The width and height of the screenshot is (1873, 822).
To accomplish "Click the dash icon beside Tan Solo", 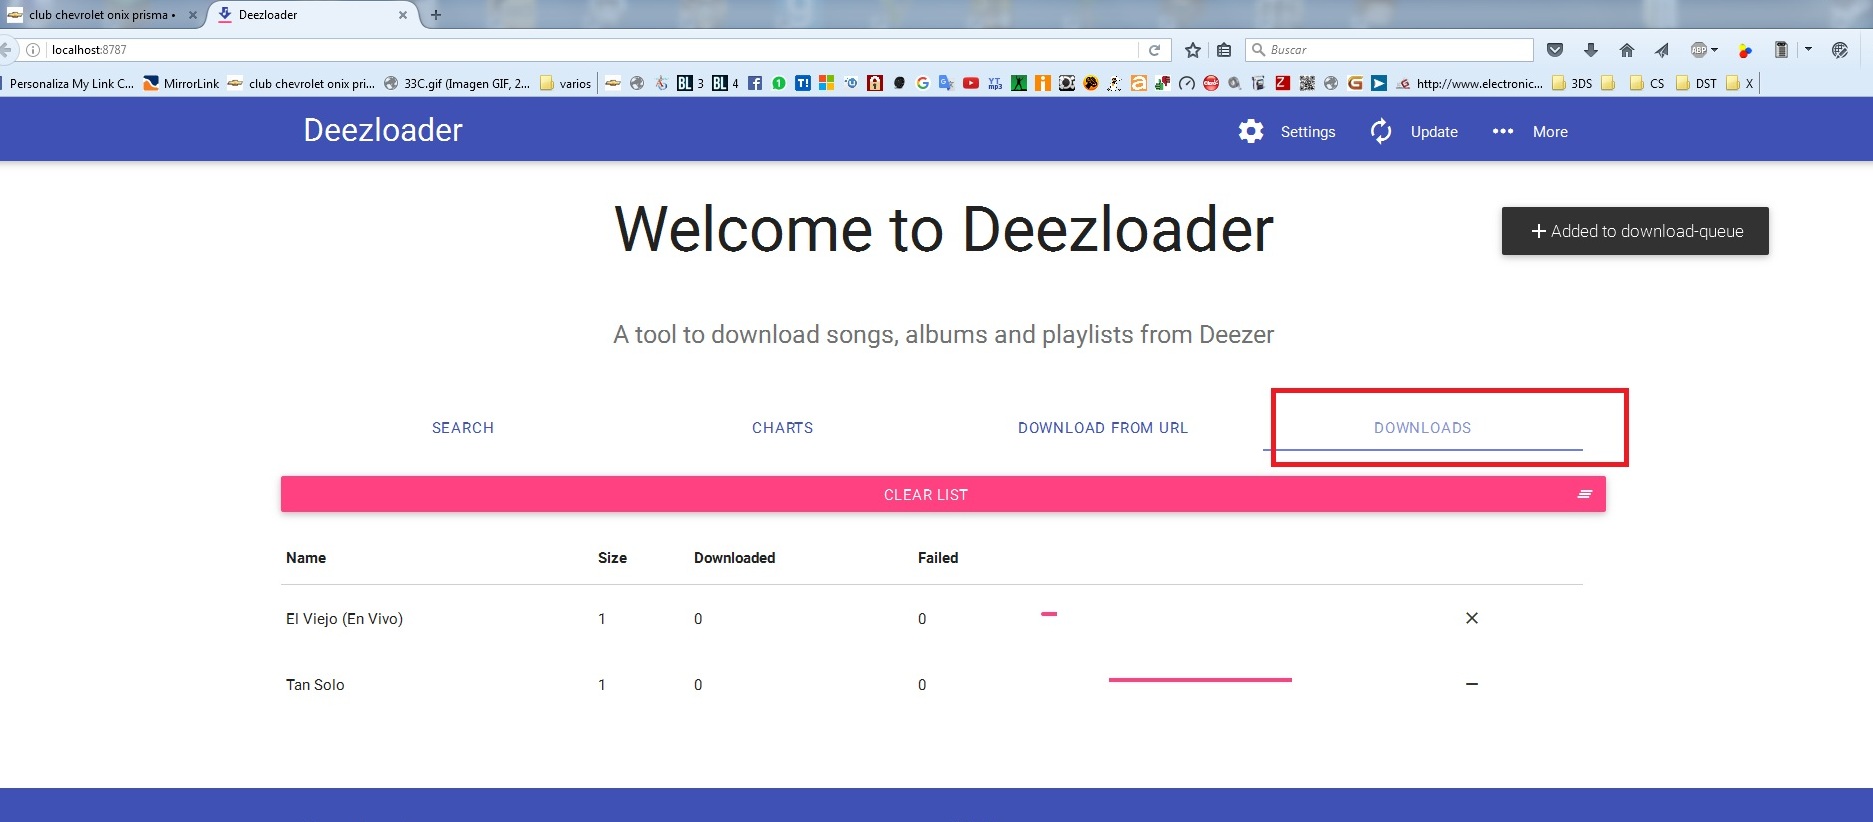I will pos(1471,684).
